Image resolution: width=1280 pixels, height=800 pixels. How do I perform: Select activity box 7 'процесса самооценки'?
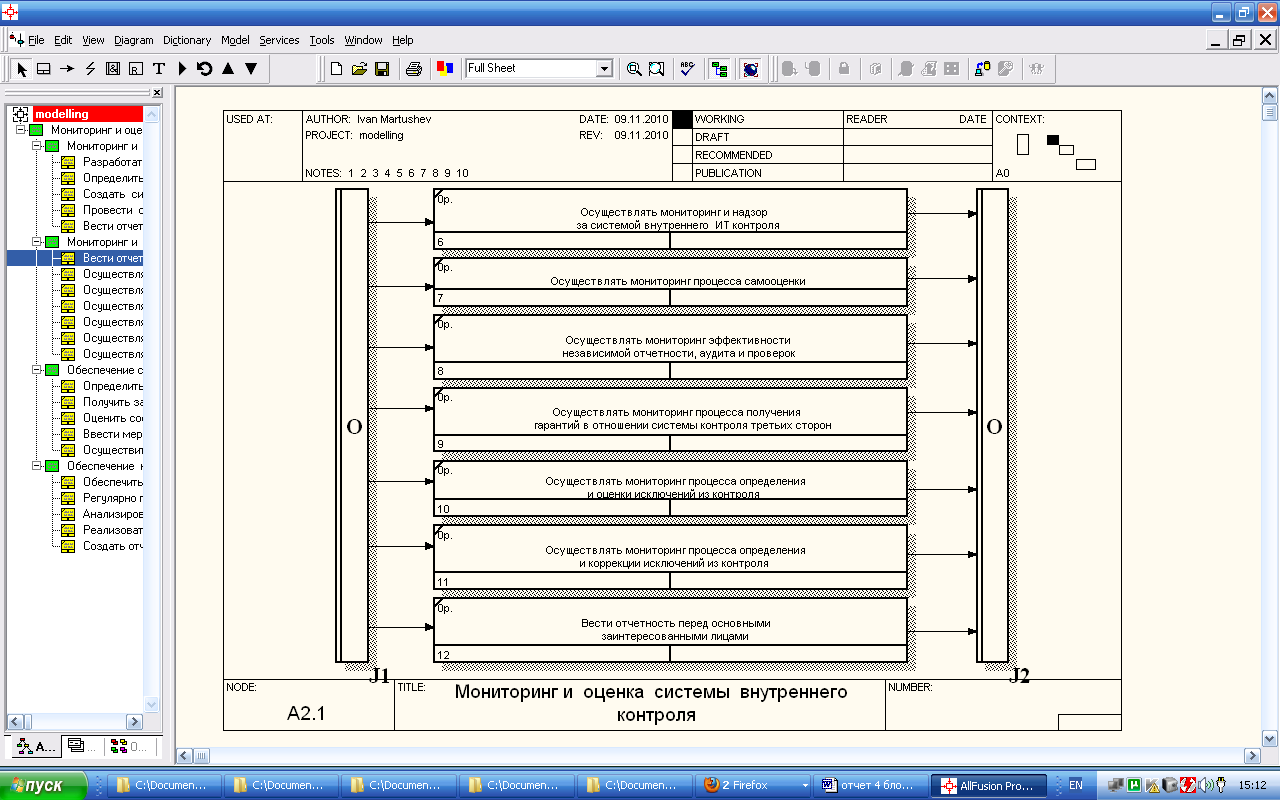(x=670, y=281)
